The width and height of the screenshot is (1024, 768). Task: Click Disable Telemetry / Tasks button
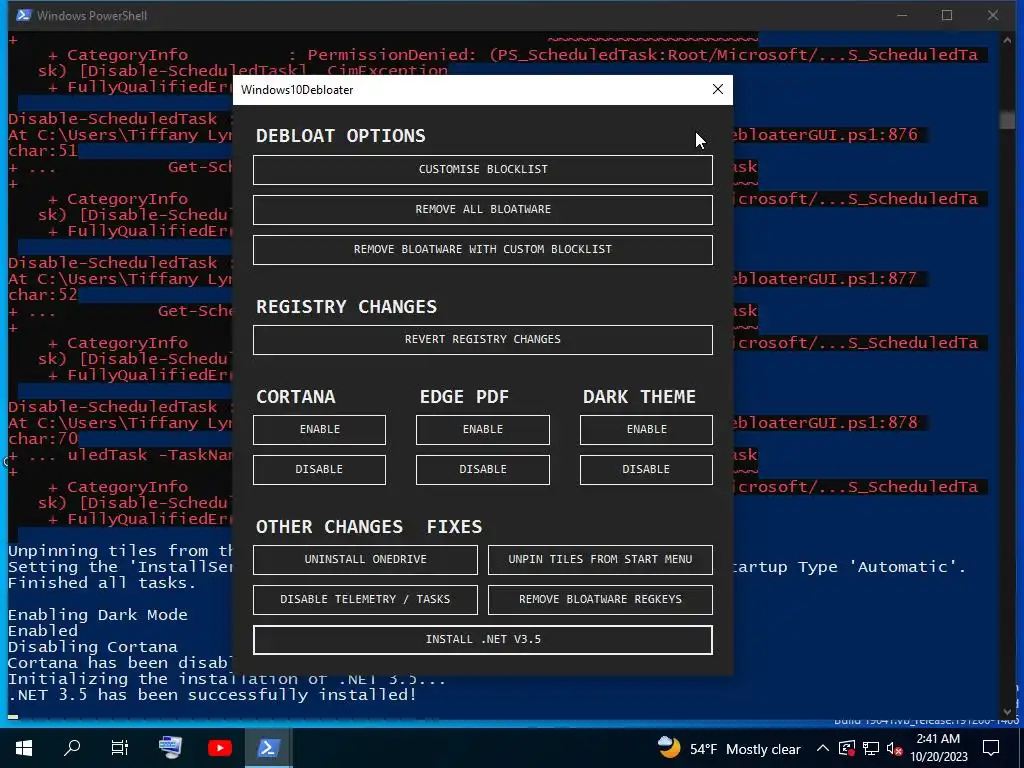click(365, 600)
